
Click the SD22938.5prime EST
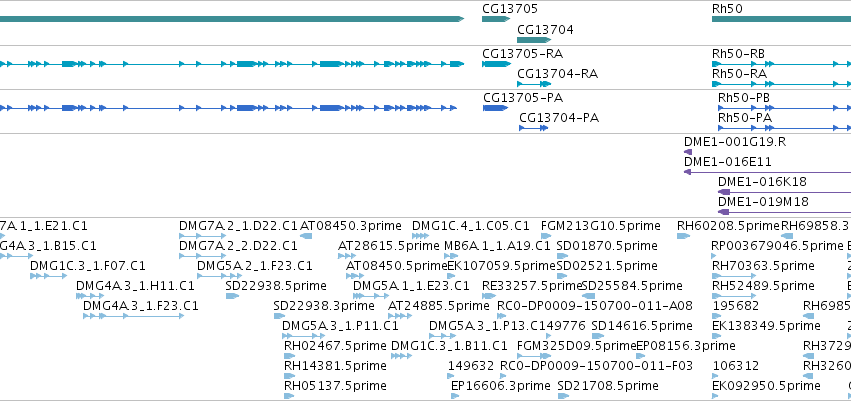[x=232, y=296]
